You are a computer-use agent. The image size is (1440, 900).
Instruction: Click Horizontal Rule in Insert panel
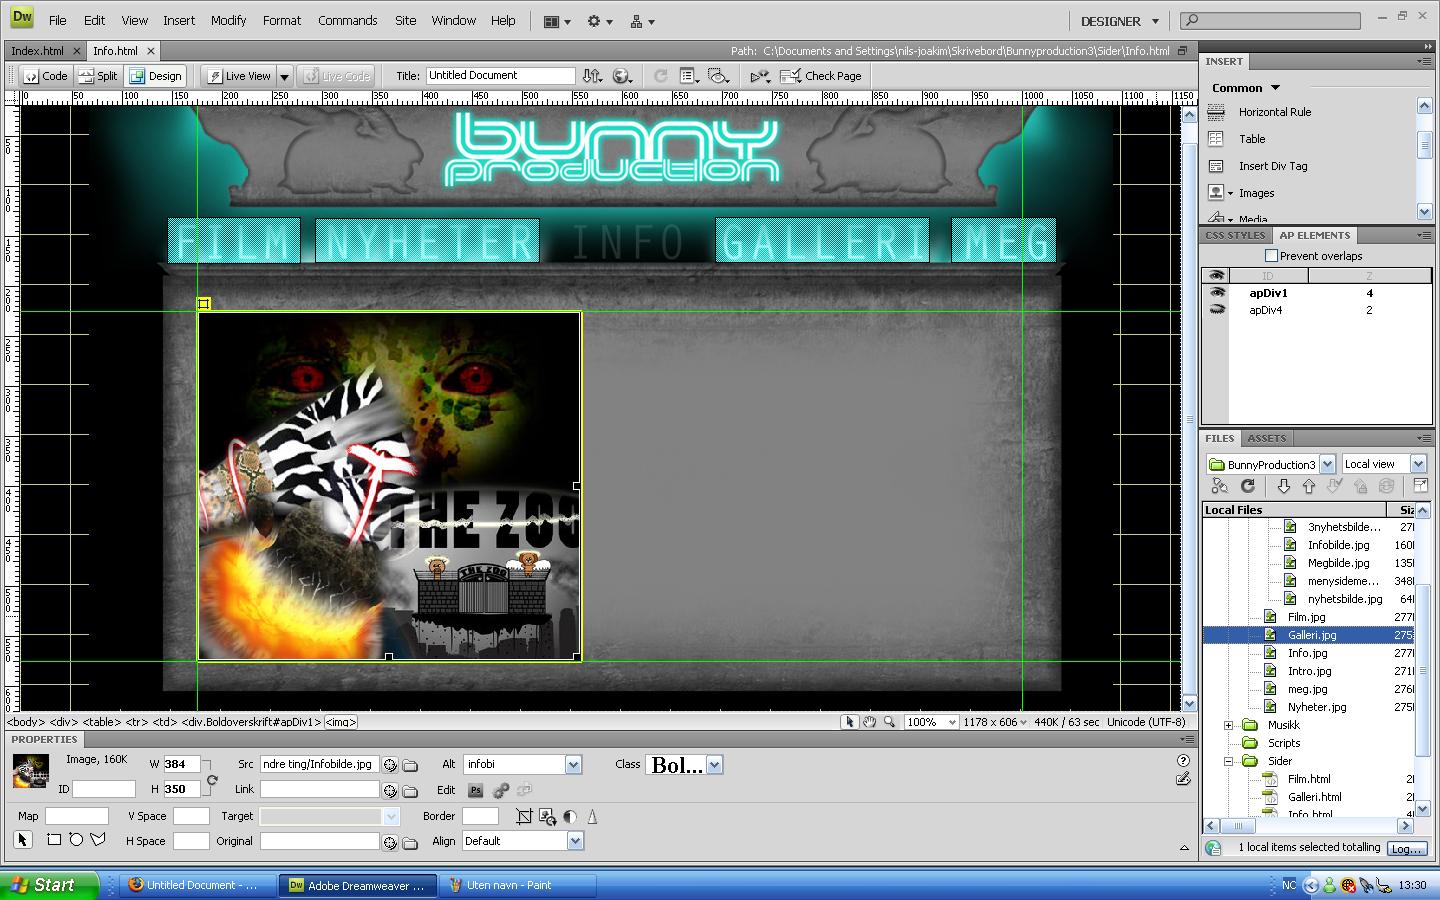point(1275,112)
